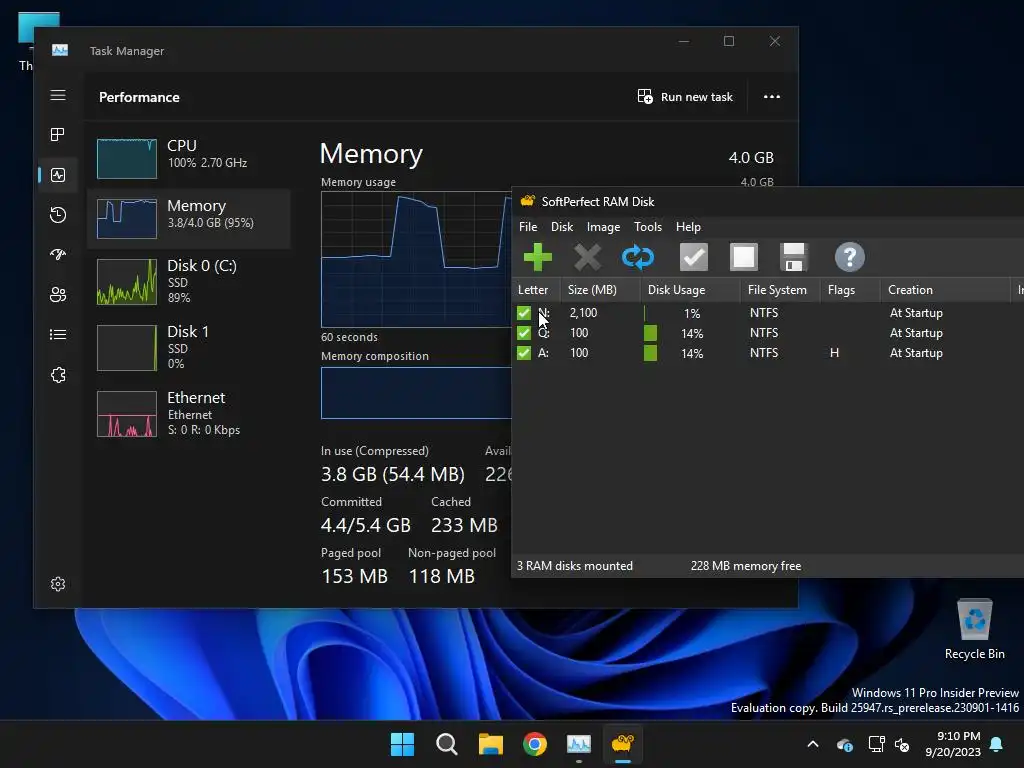Open Tools menu in SoftPerfect RAM Disk
The width and height of the screenshot is (1024, 768).
tap(648, 227)
